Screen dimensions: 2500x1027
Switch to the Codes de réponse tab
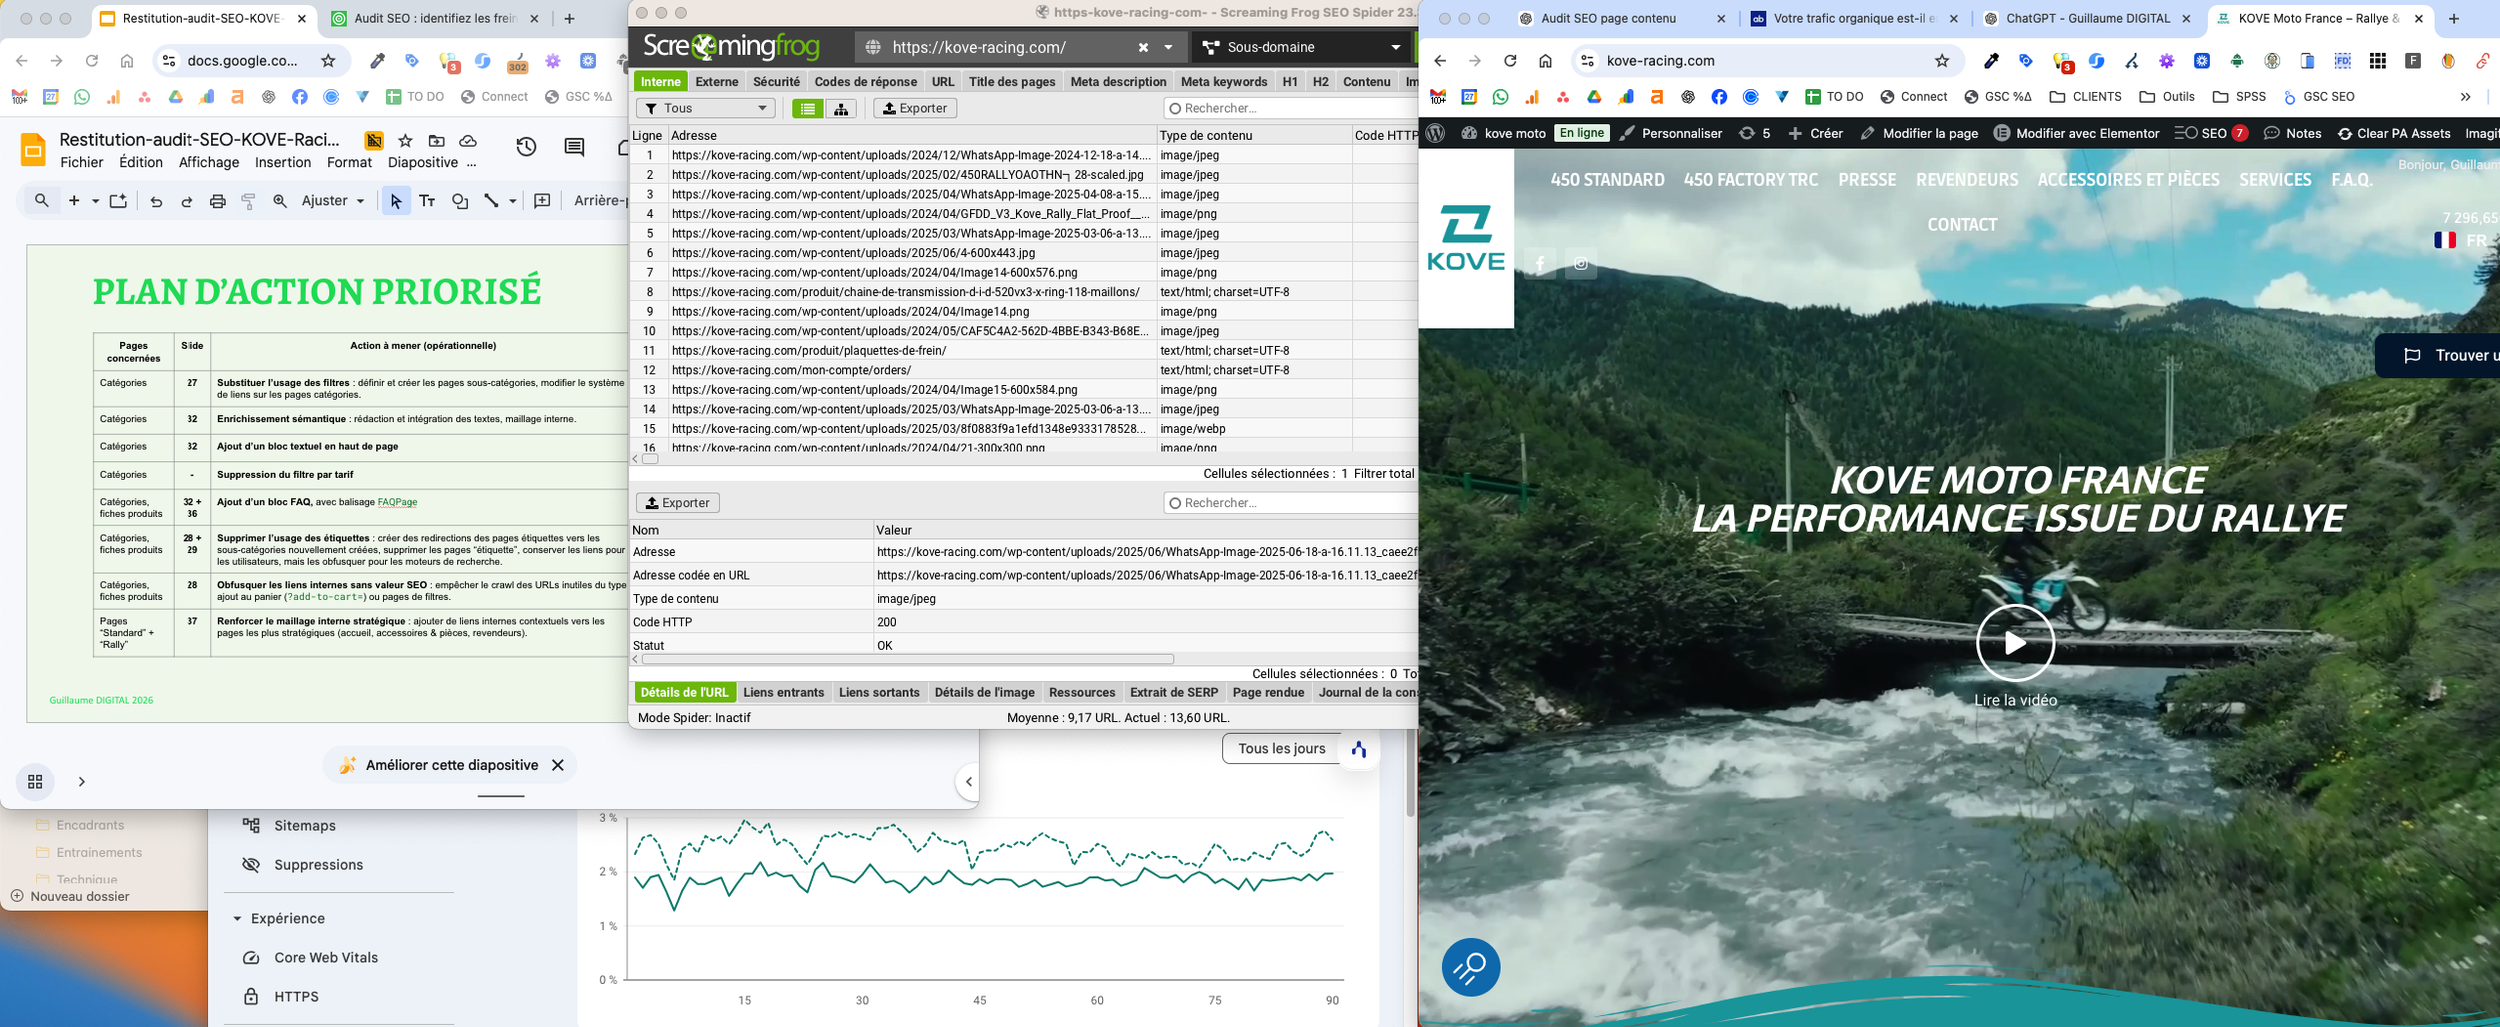coord(865,82)
